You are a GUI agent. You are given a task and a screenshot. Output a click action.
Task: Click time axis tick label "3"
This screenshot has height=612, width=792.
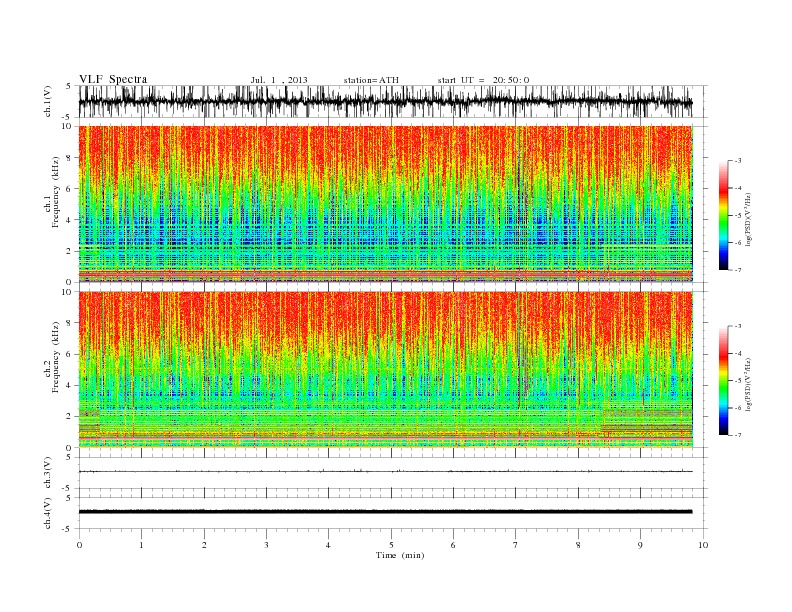(267, 545)
